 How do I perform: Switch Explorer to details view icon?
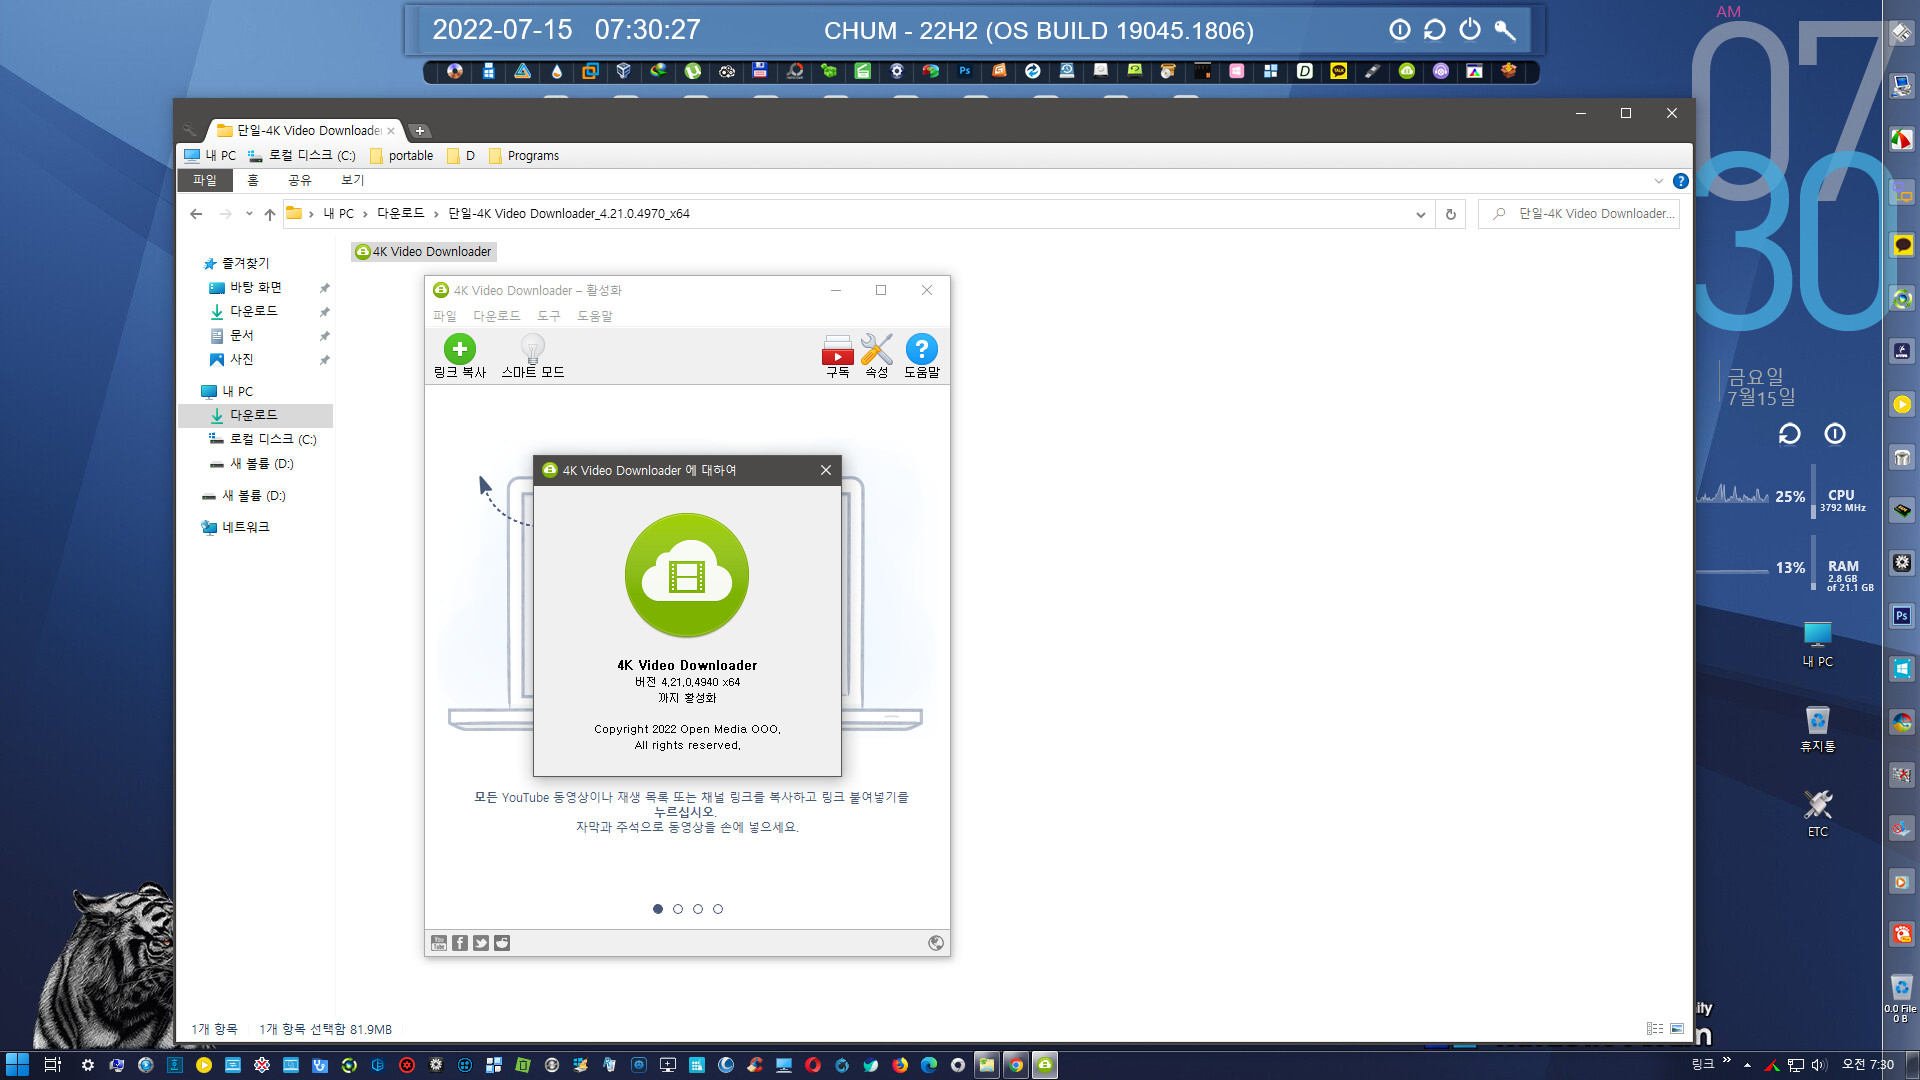pos(1655,1029)
